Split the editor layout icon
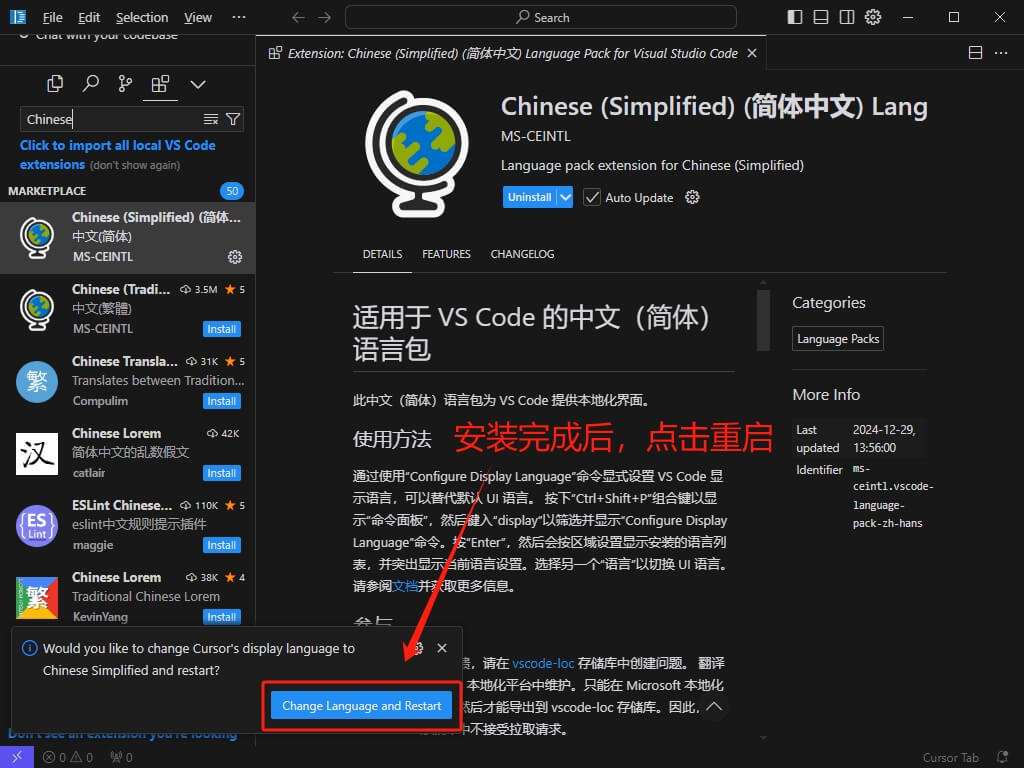1024x768 pixels. 975,53
